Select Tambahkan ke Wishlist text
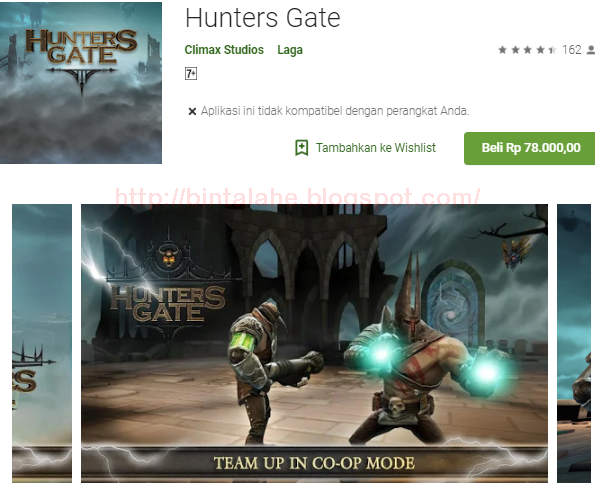This screenshot has width=595, height=492. coord(376,148)
